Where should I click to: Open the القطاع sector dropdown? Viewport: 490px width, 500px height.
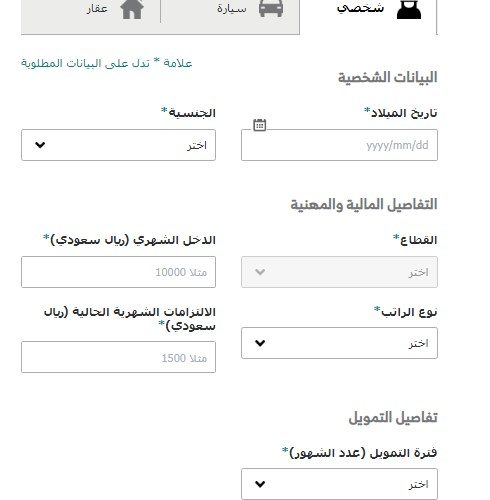[339, 272]
